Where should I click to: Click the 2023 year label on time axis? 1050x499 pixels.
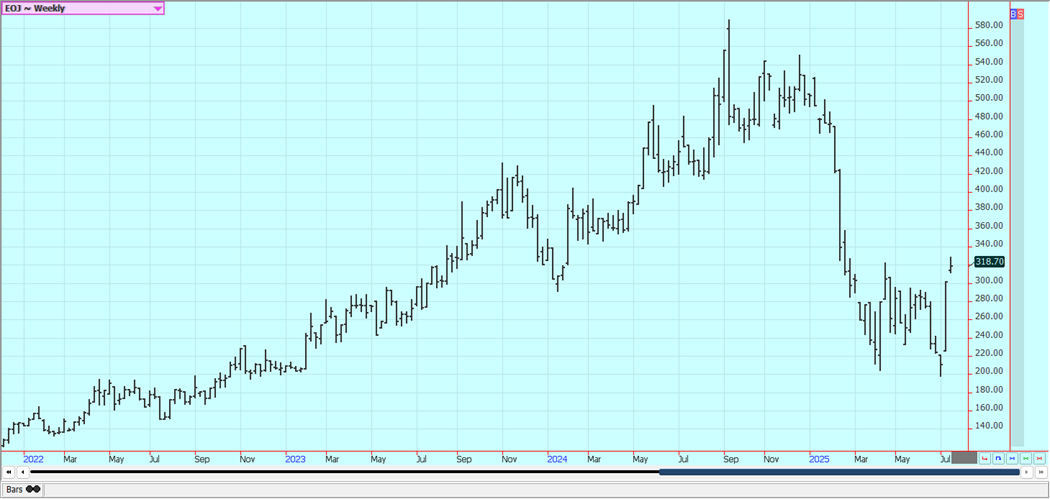(295, 459)
